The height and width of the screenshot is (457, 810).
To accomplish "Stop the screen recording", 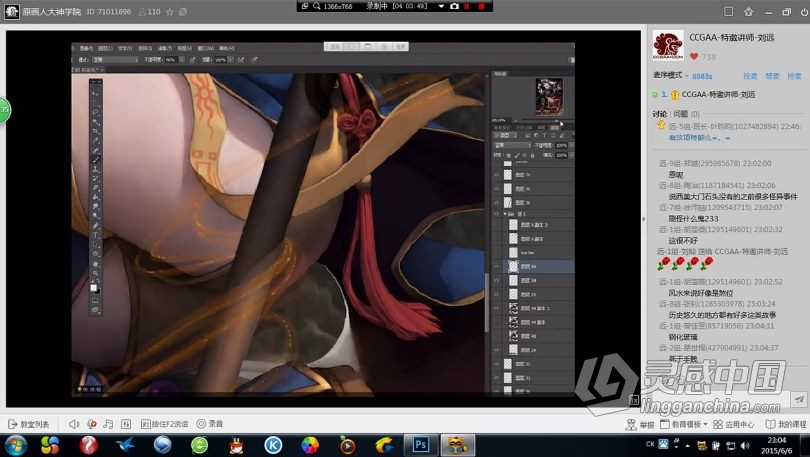I will (481, 6).
